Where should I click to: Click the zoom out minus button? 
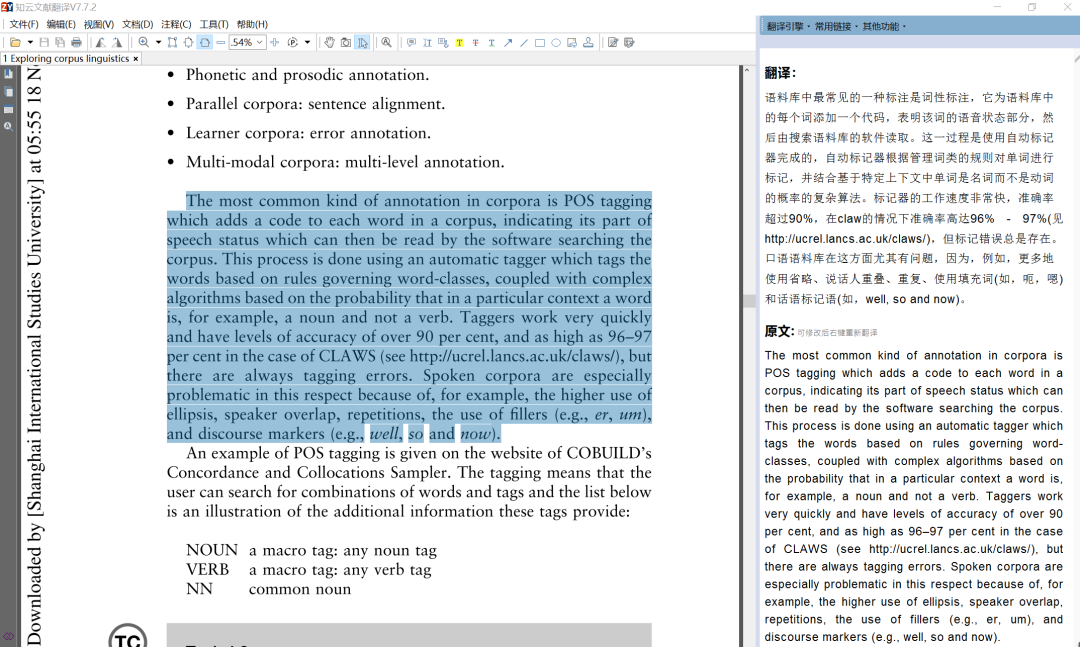click(220, 43)
